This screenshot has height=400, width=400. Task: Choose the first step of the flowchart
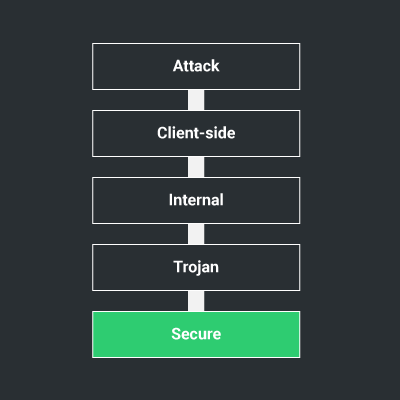pos(196,66)
